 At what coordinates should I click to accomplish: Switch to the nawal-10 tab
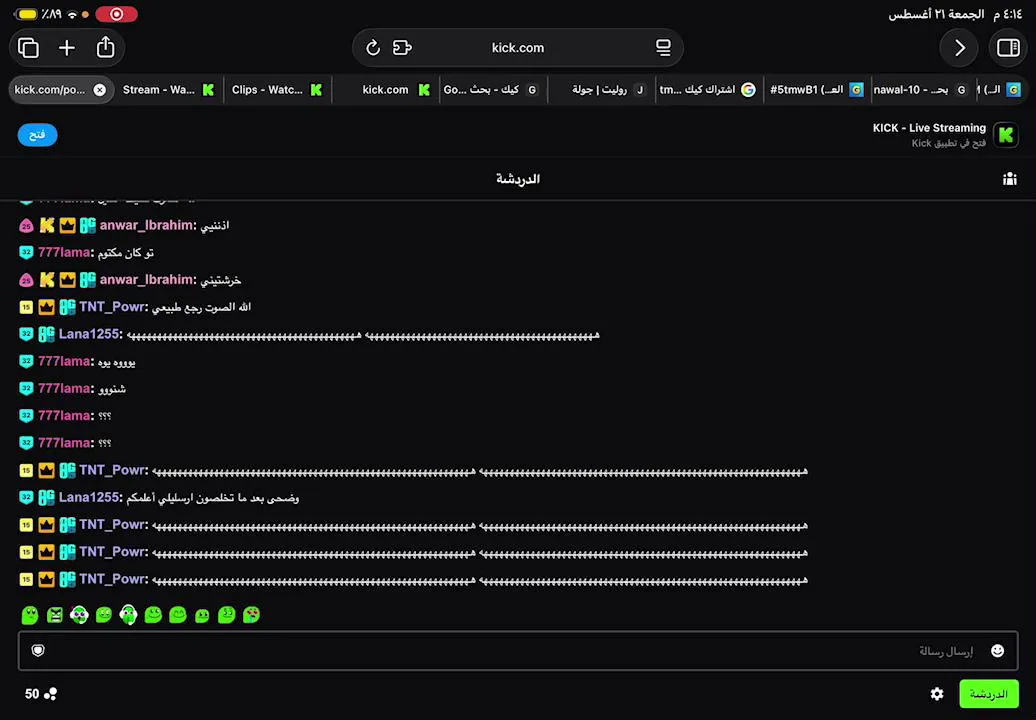pos(924,90)
